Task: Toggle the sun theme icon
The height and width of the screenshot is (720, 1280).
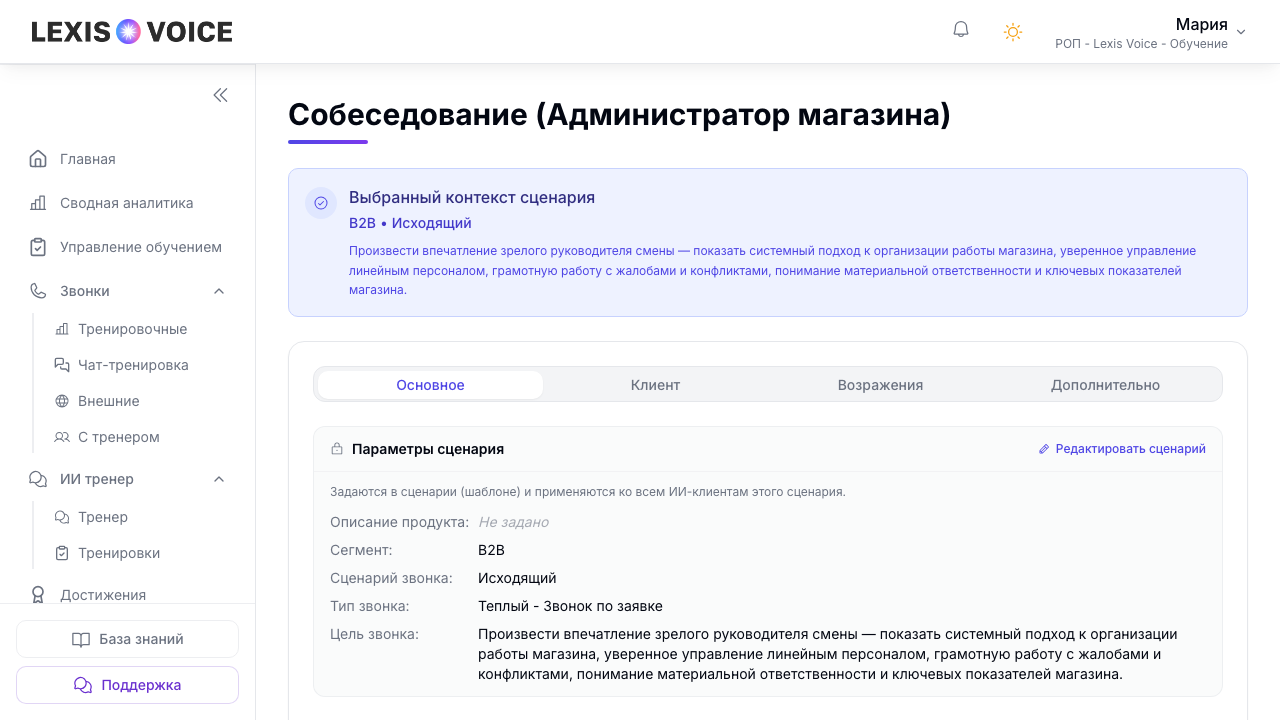Action: tap(1013, 32)
